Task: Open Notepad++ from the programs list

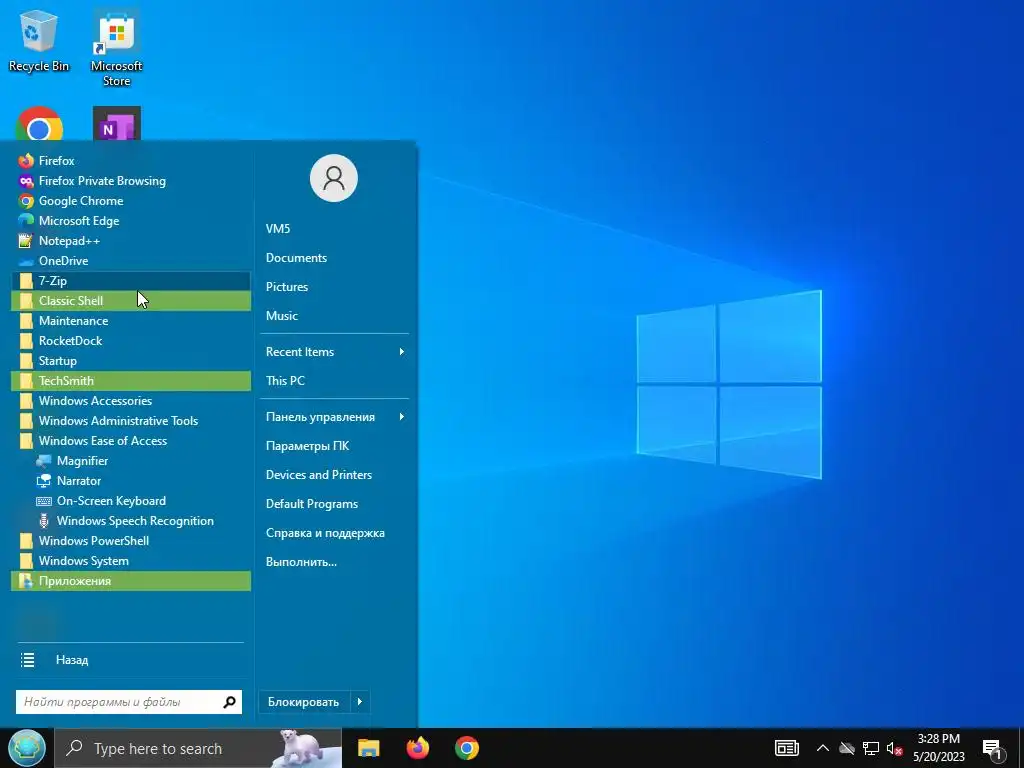Action: point(131,241)
